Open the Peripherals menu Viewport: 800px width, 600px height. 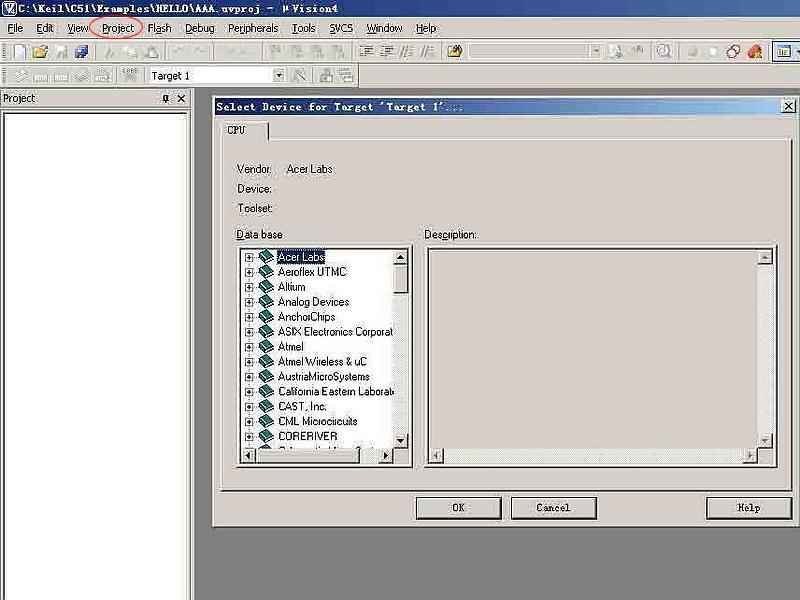[253, 28]
